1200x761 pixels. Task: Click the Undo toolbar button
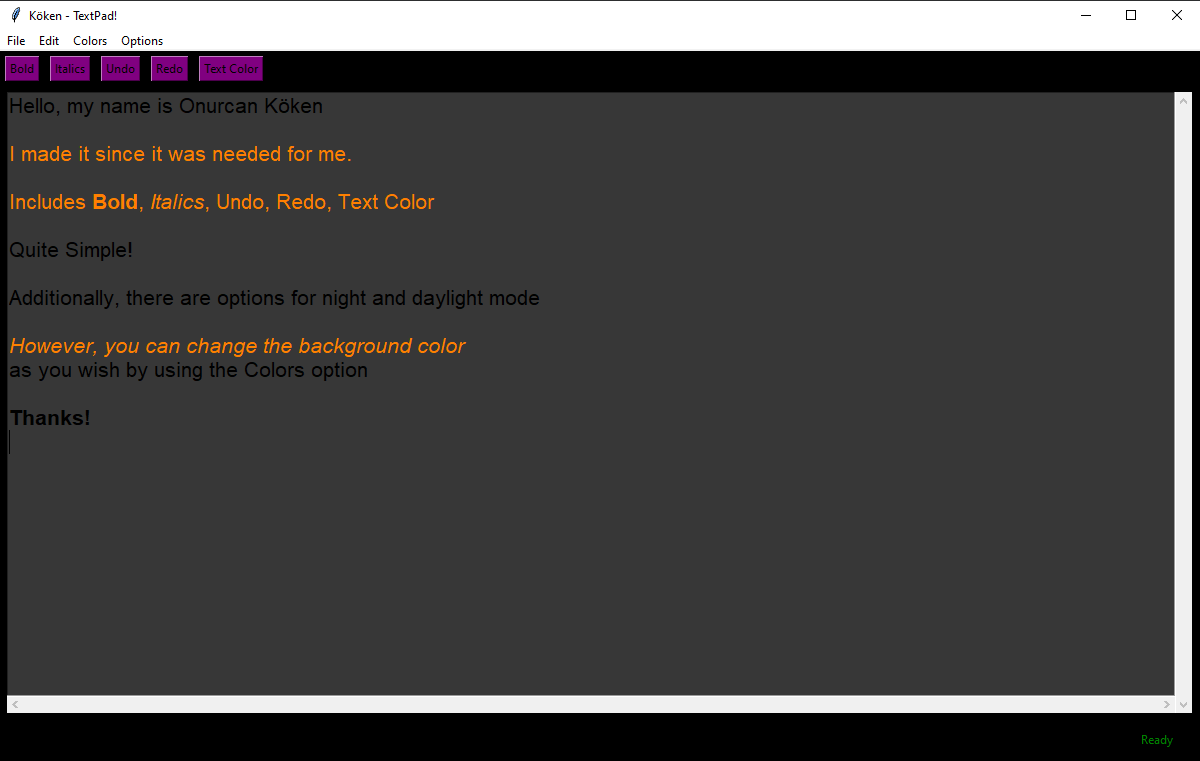coord(120,69)
